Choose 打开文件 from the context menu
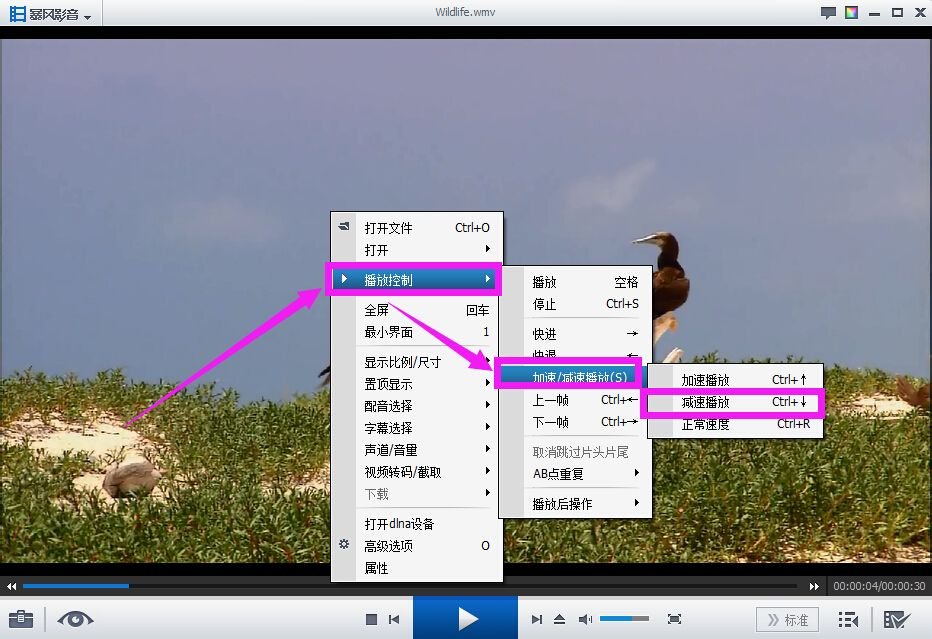 (389, 228)
